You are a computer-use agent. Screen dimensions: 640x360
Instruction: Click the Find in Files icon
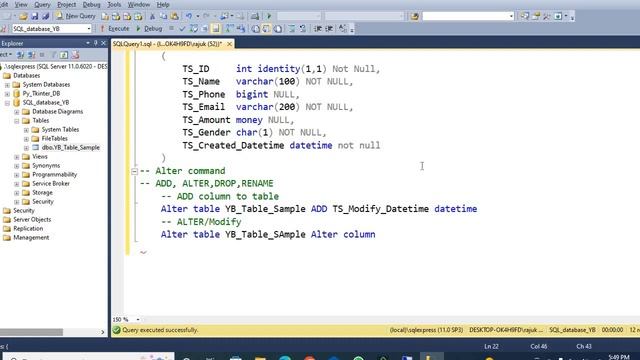(x=415, y=16)
